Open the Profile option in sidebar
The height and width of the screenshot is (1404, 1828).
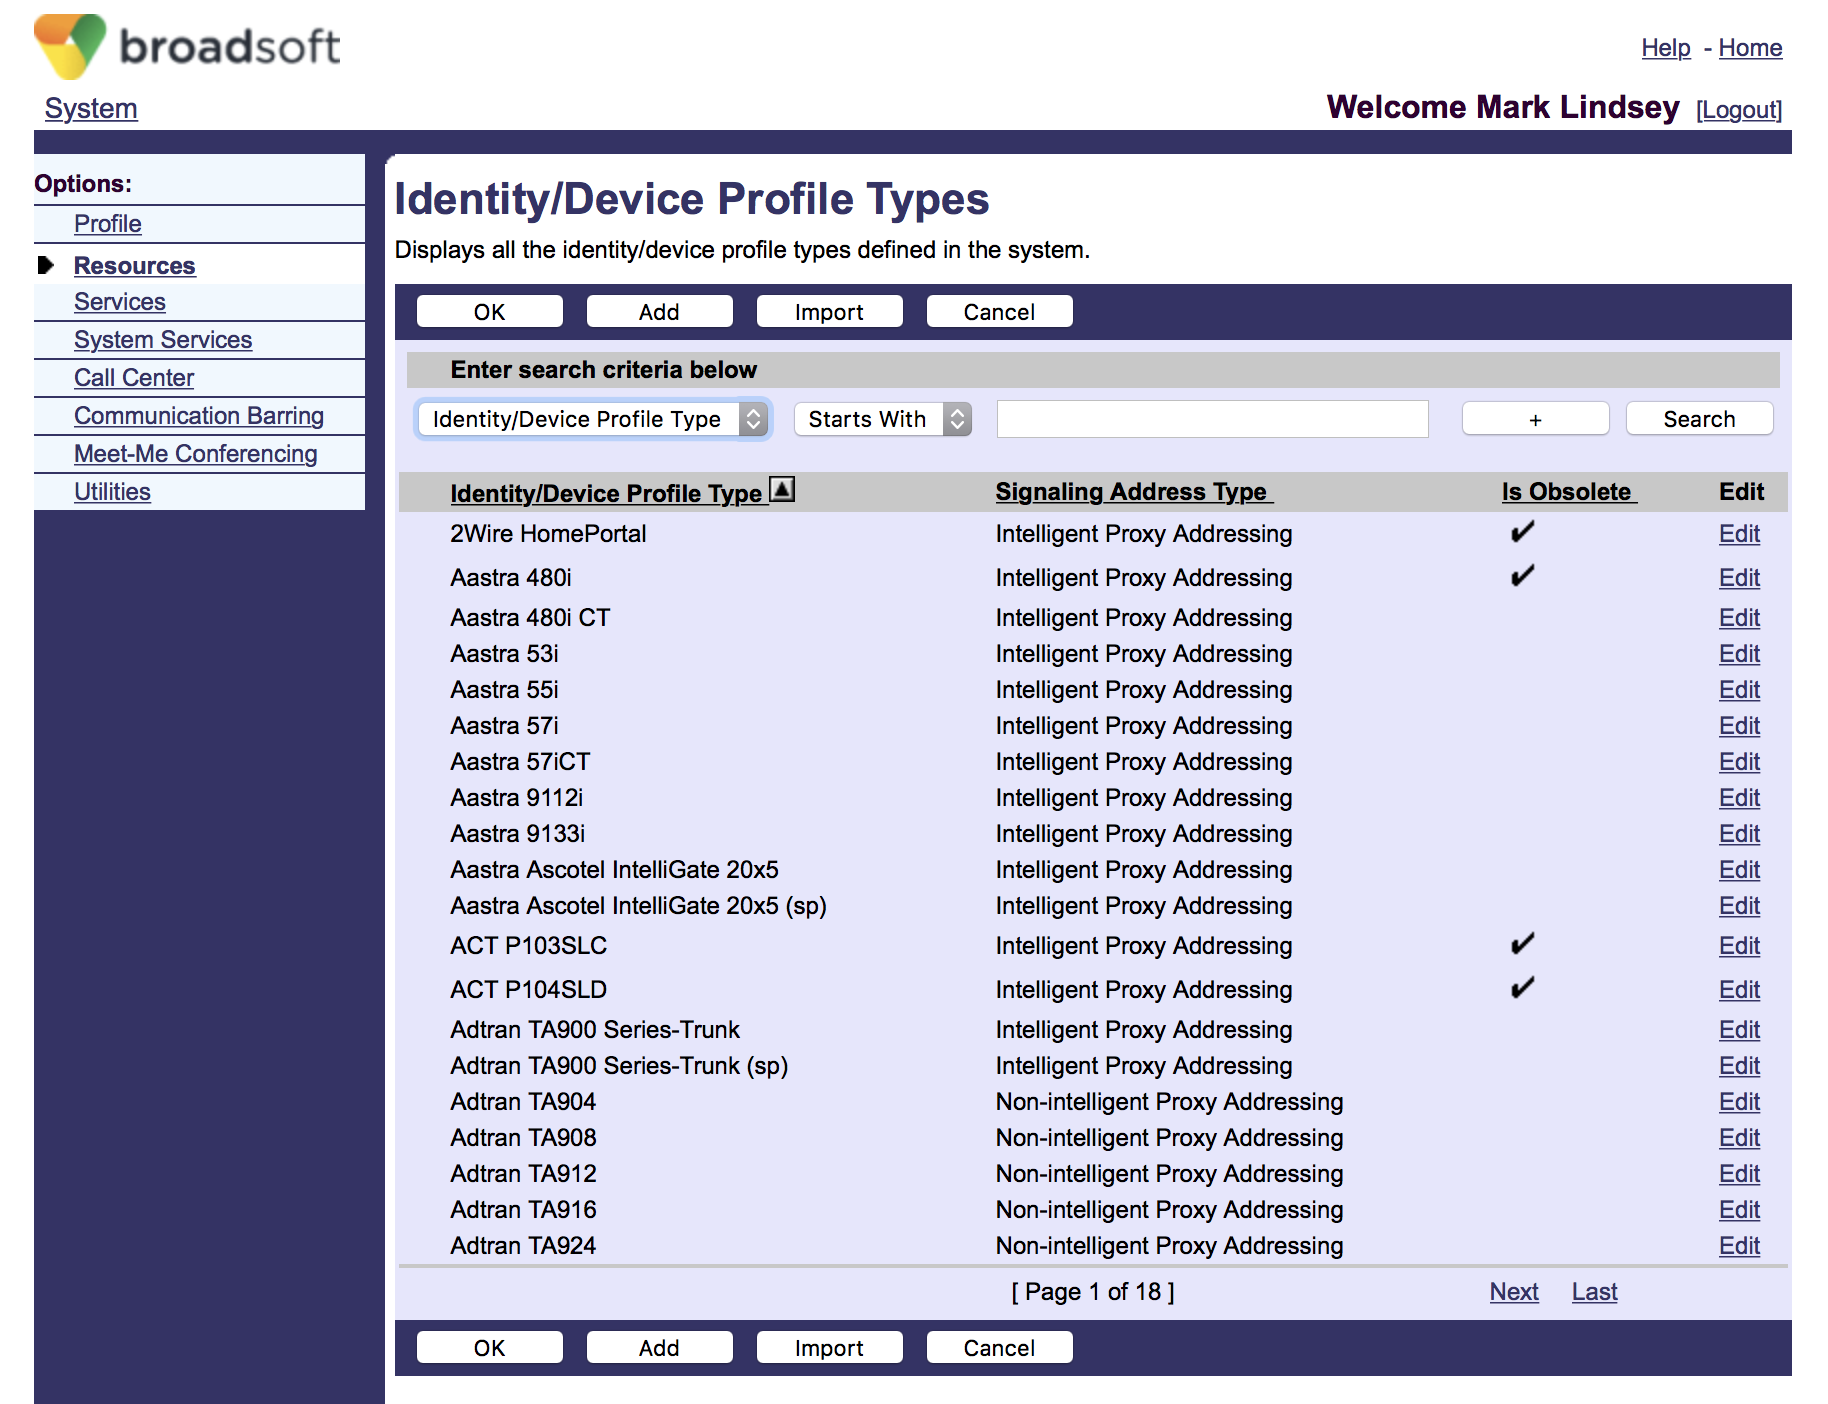(x=108, y=224)
